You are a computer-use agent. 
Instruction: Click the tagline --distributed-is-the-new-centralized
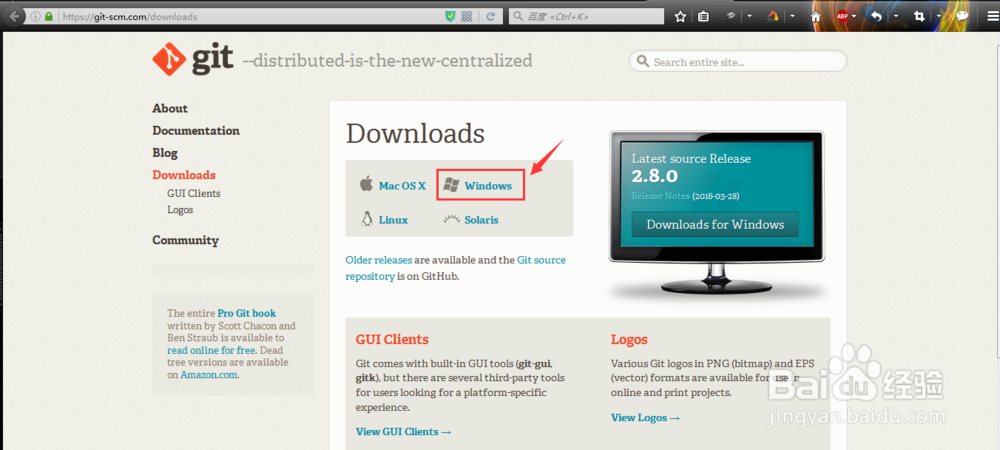(387, 61)
